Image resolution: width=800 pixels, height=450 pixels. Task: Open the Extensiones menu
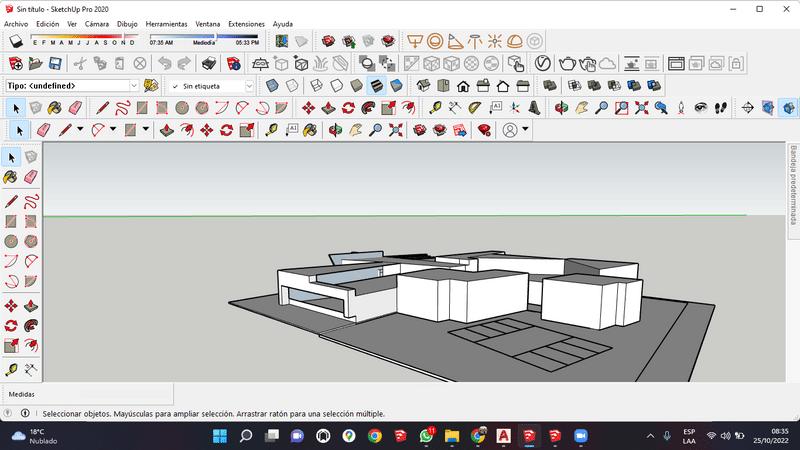(246, 24)
